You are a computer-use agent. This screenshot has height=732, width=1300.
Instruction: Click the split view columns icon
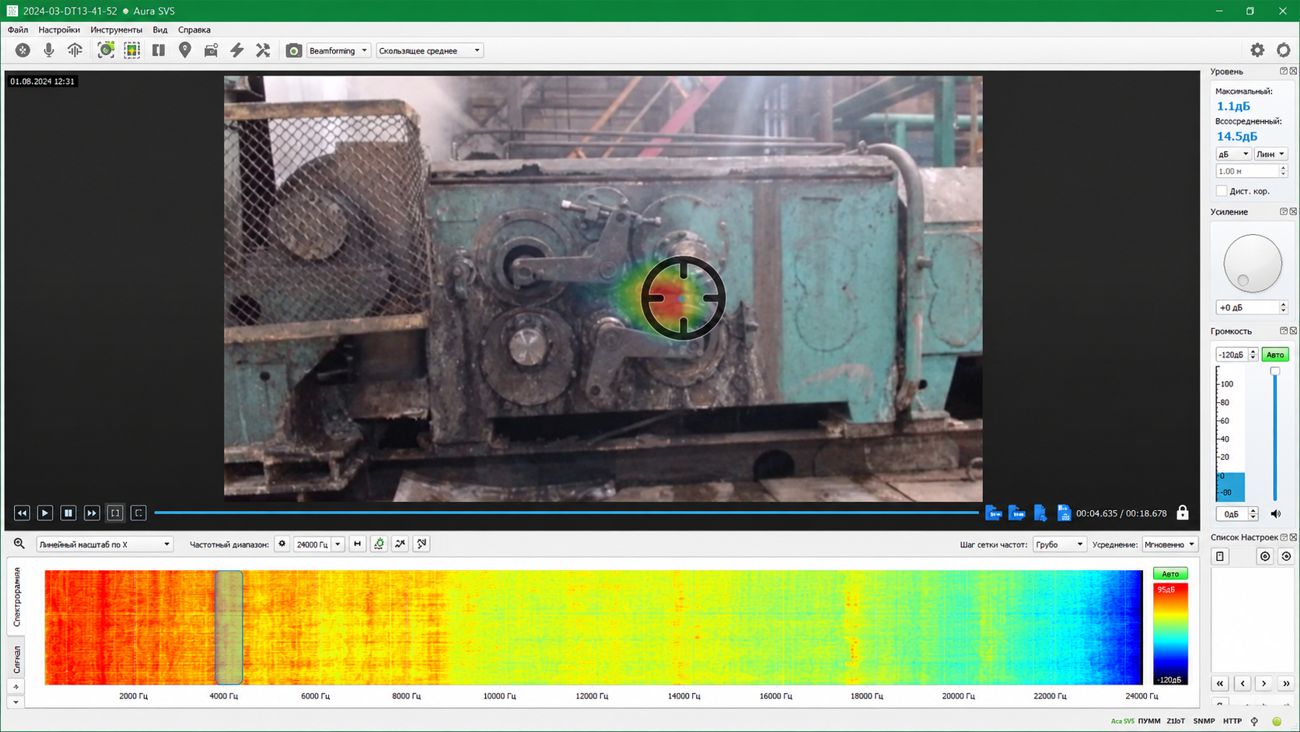158,50
